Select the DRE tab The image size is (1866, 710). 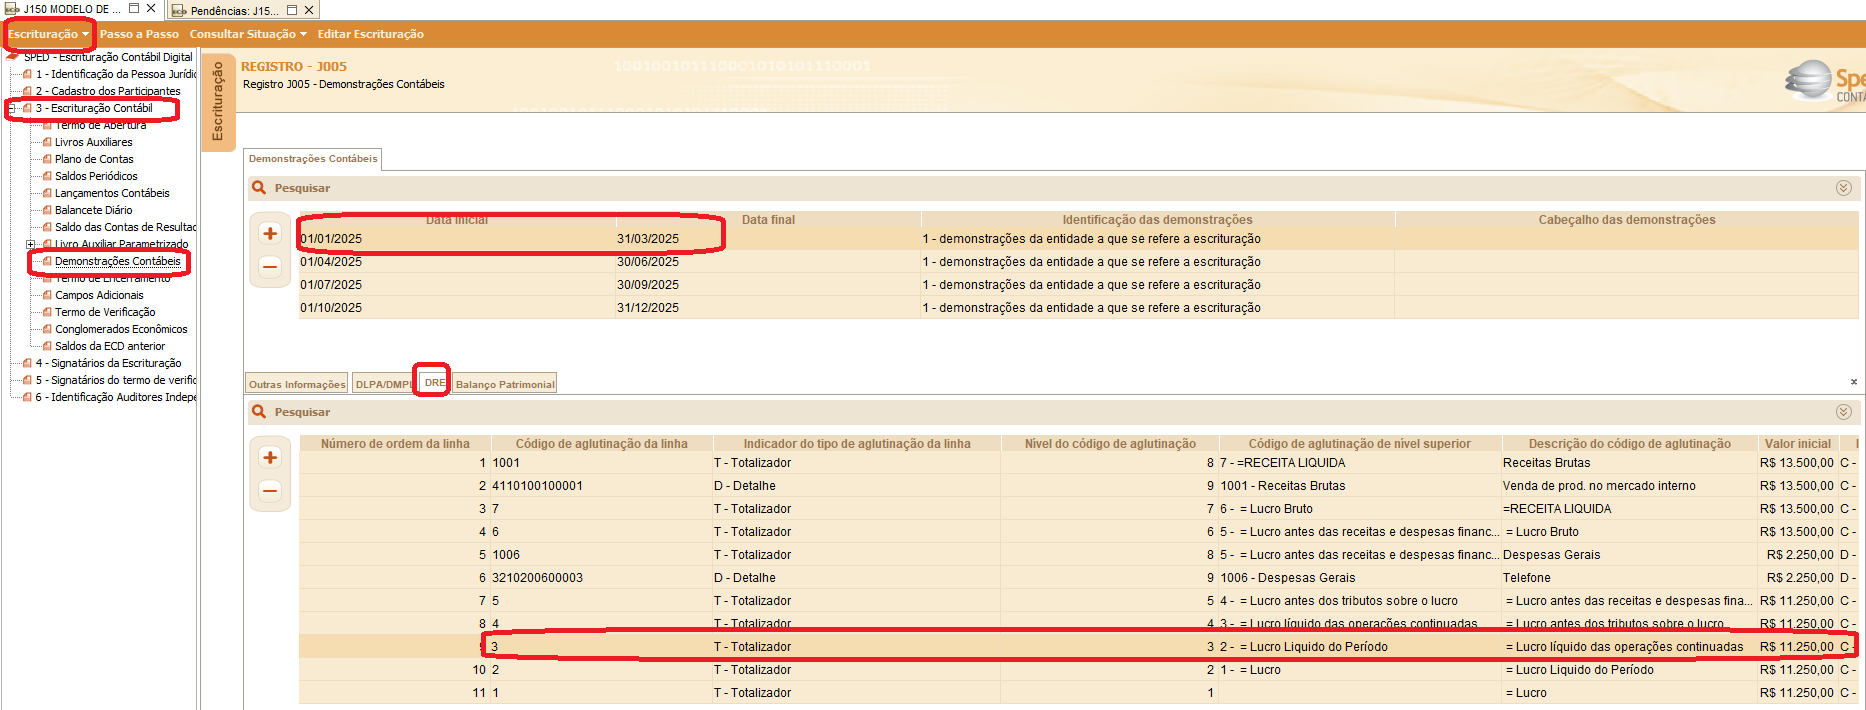(x=434, y=383)
